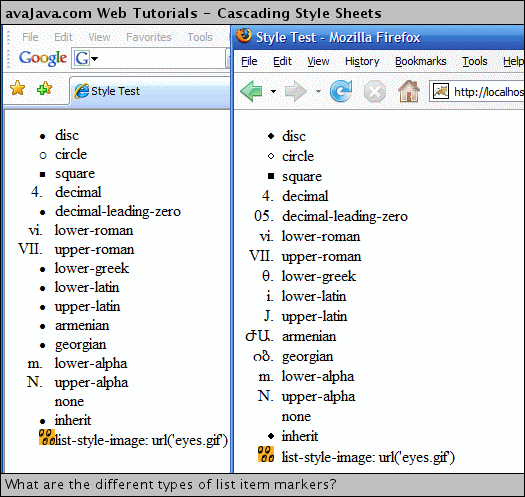Click the eyes.gif list marker image in Firefox

266,454
